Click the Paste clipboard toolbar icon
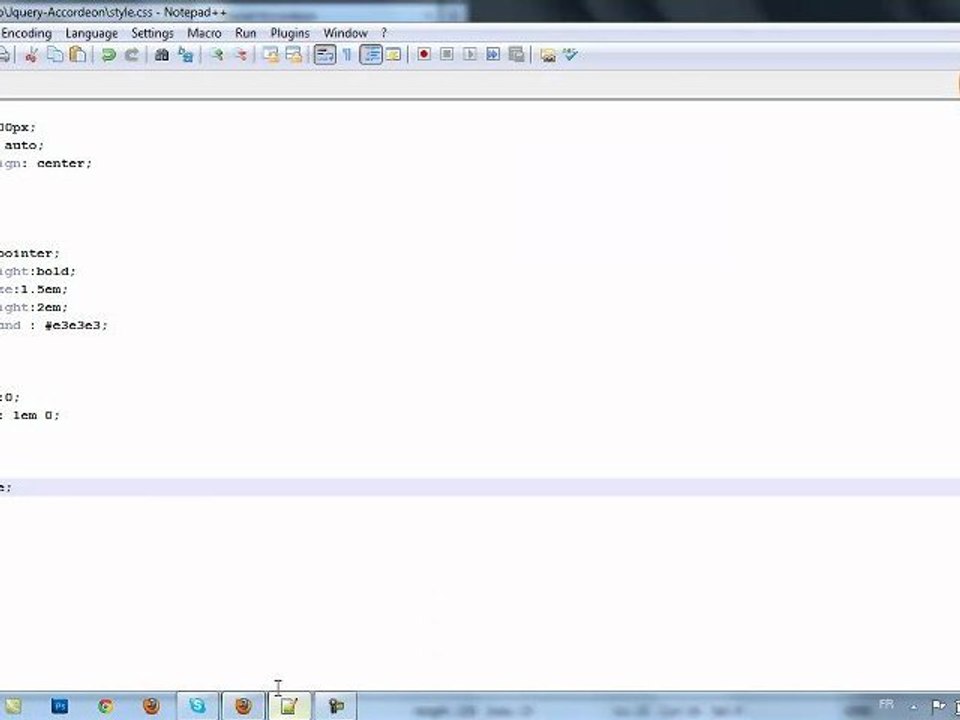The image size is (960, 720). click(78, 54)
